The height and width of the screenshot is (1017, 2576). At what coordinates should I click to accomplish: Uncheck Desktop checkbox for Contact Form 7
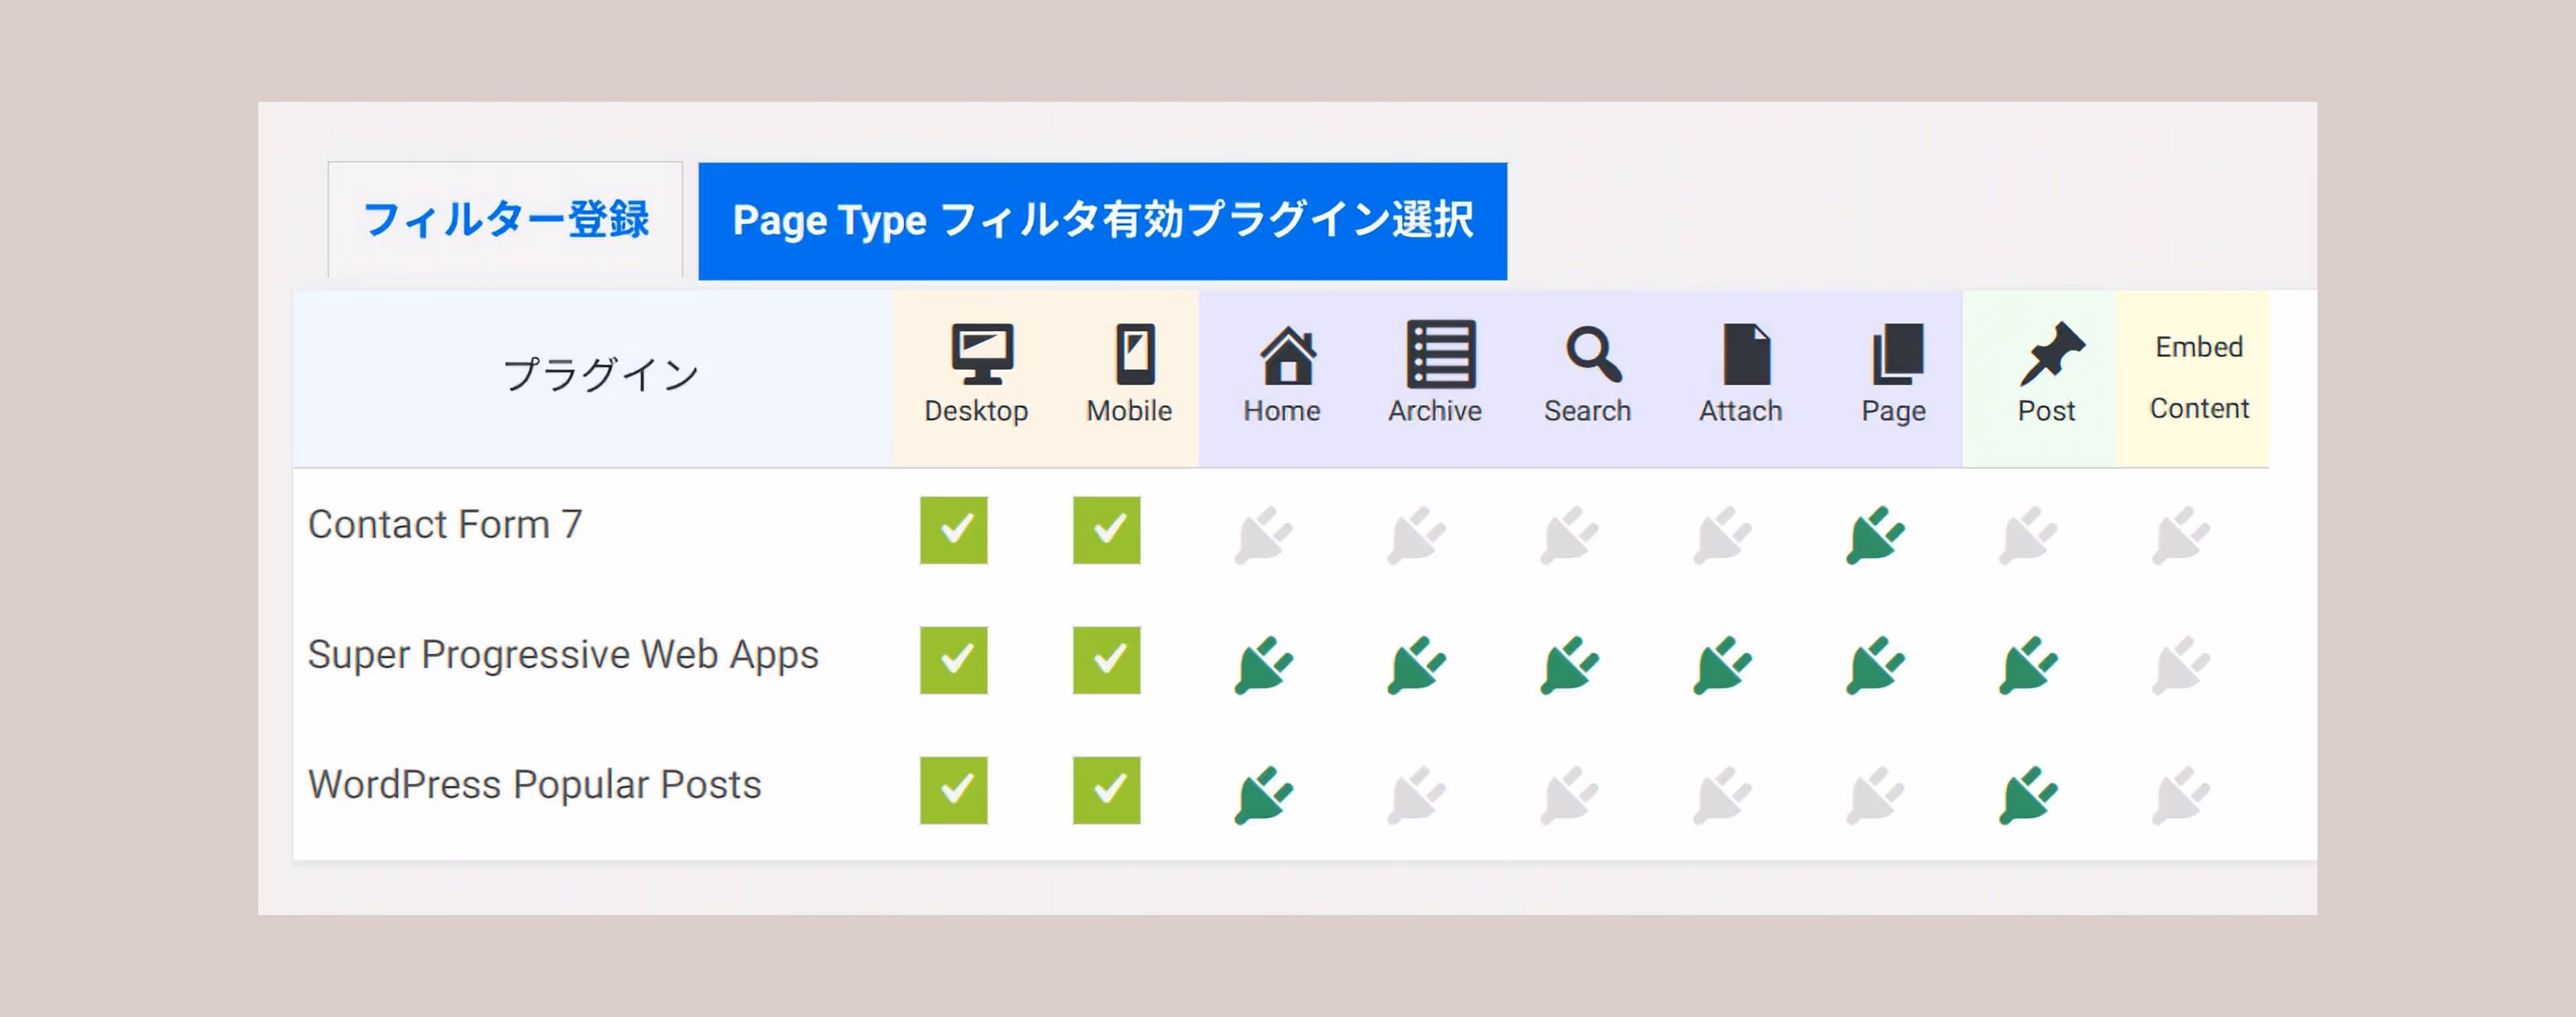(953, 530)
